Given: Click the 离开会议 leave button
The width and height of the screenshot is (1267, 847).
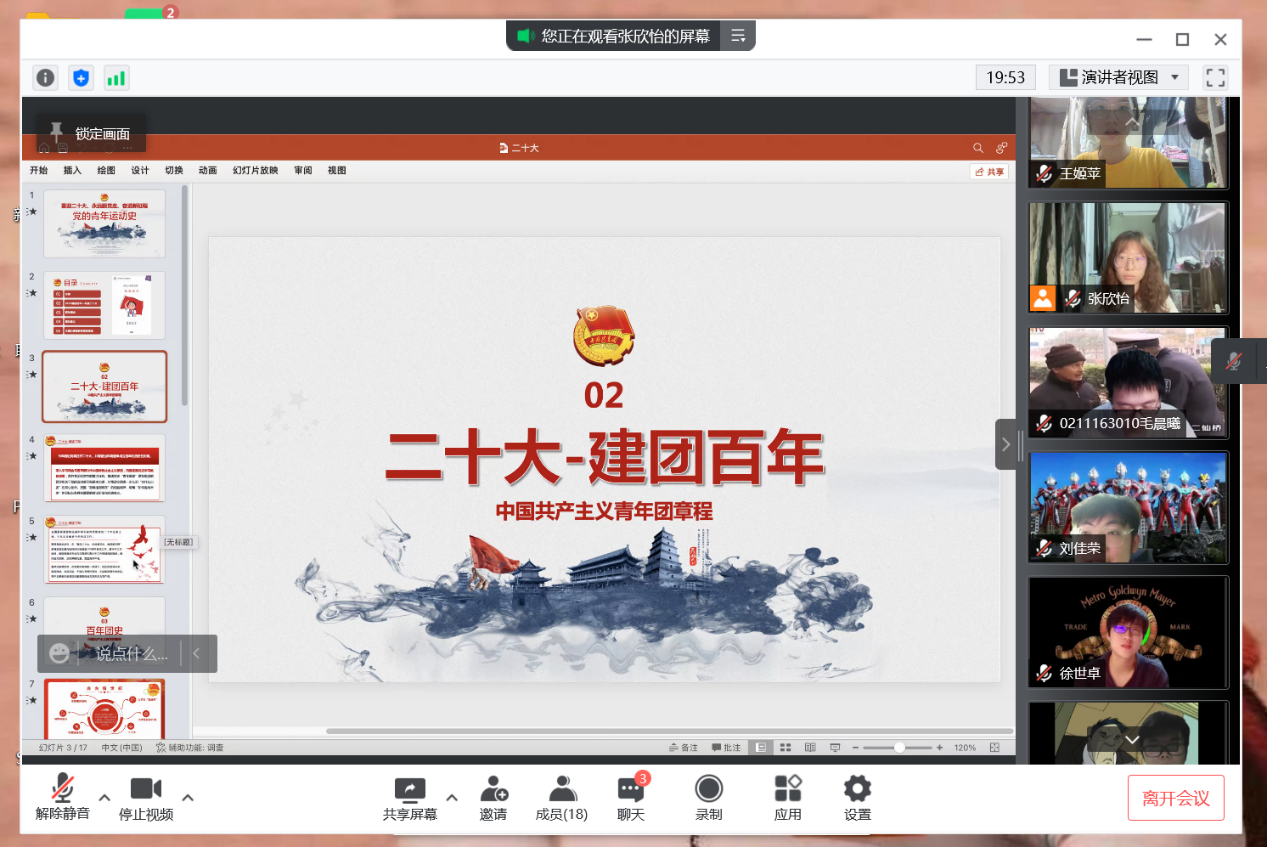Looking at the screenshot, I should 1176,798.
